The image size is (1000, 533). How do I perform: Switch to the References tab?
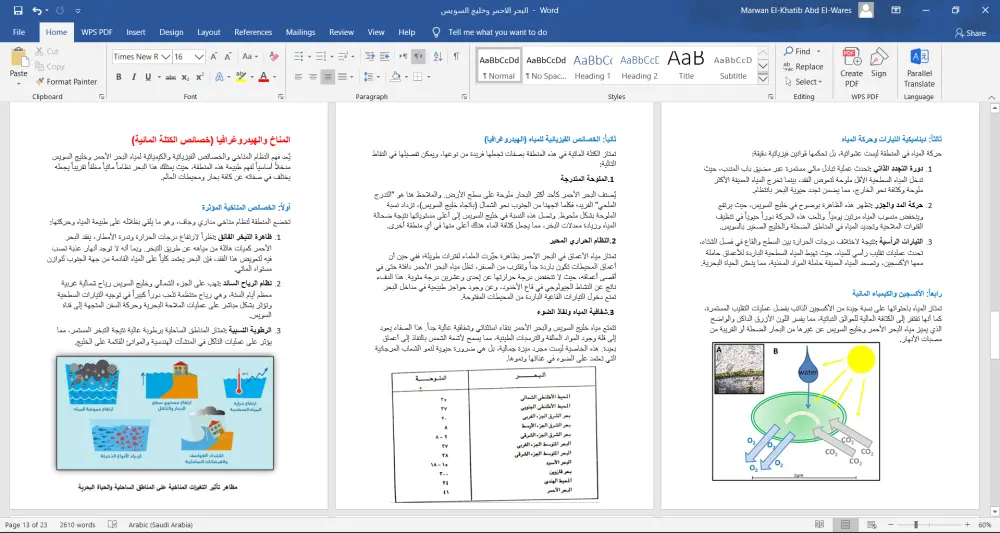(253, 32)
